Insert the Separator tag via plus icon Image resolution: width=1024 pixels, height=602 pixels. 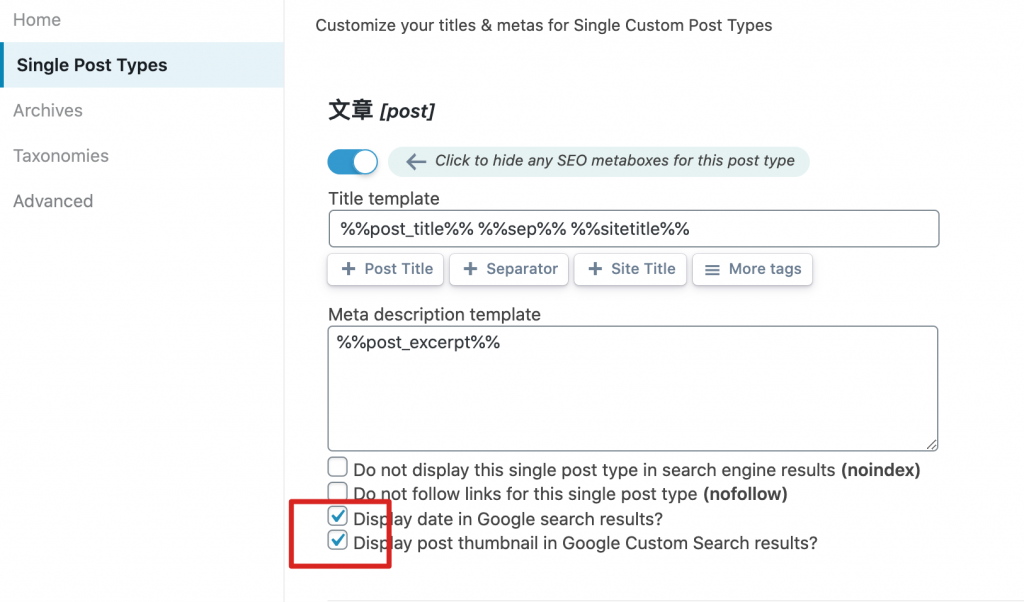click(470, 269)
